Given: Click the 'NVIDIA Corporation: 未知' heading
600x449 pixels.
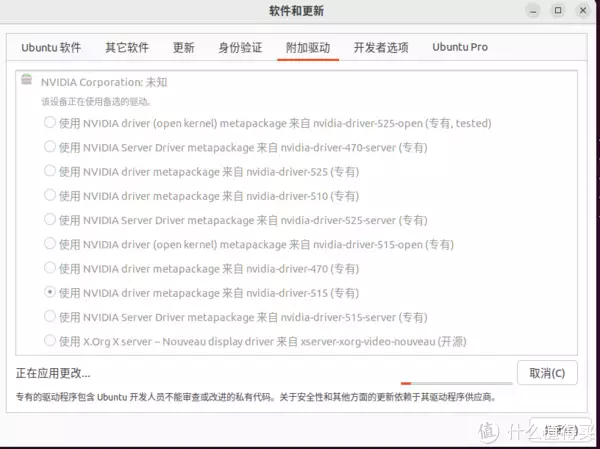Looking at the screenshot, I should 104,82.
